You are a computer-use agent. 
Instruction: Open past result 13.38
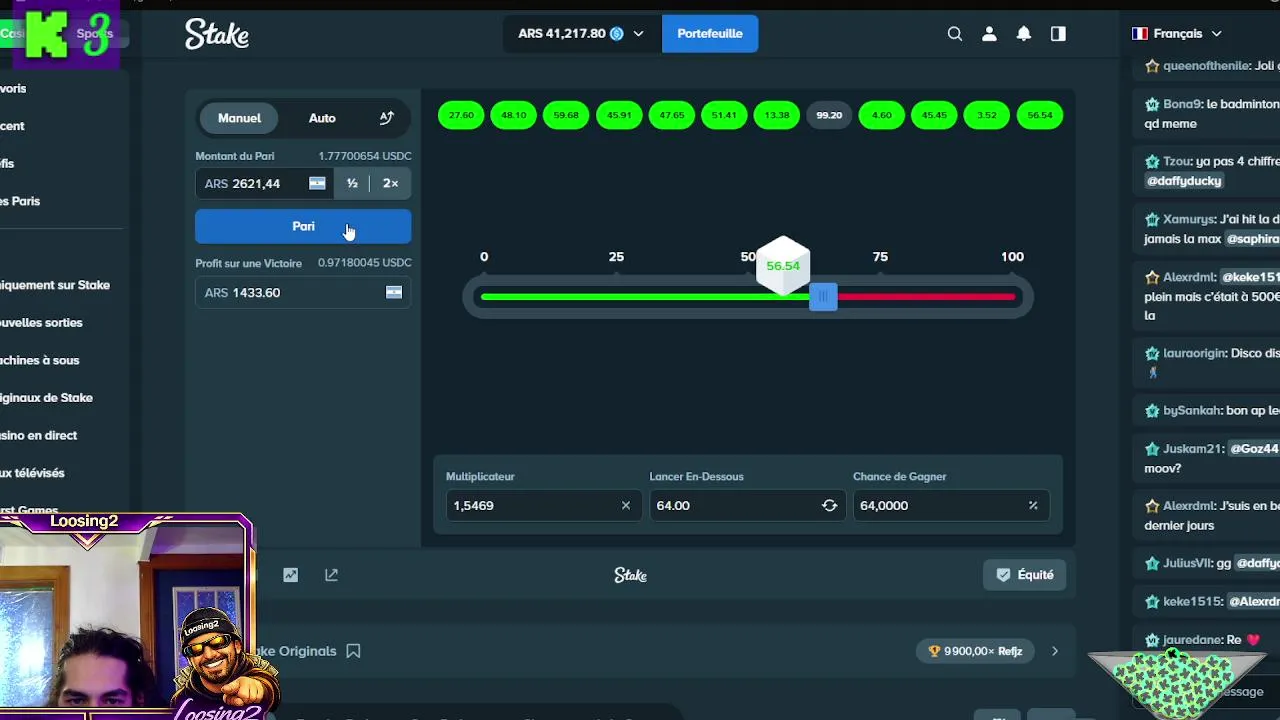coord(777,115)
